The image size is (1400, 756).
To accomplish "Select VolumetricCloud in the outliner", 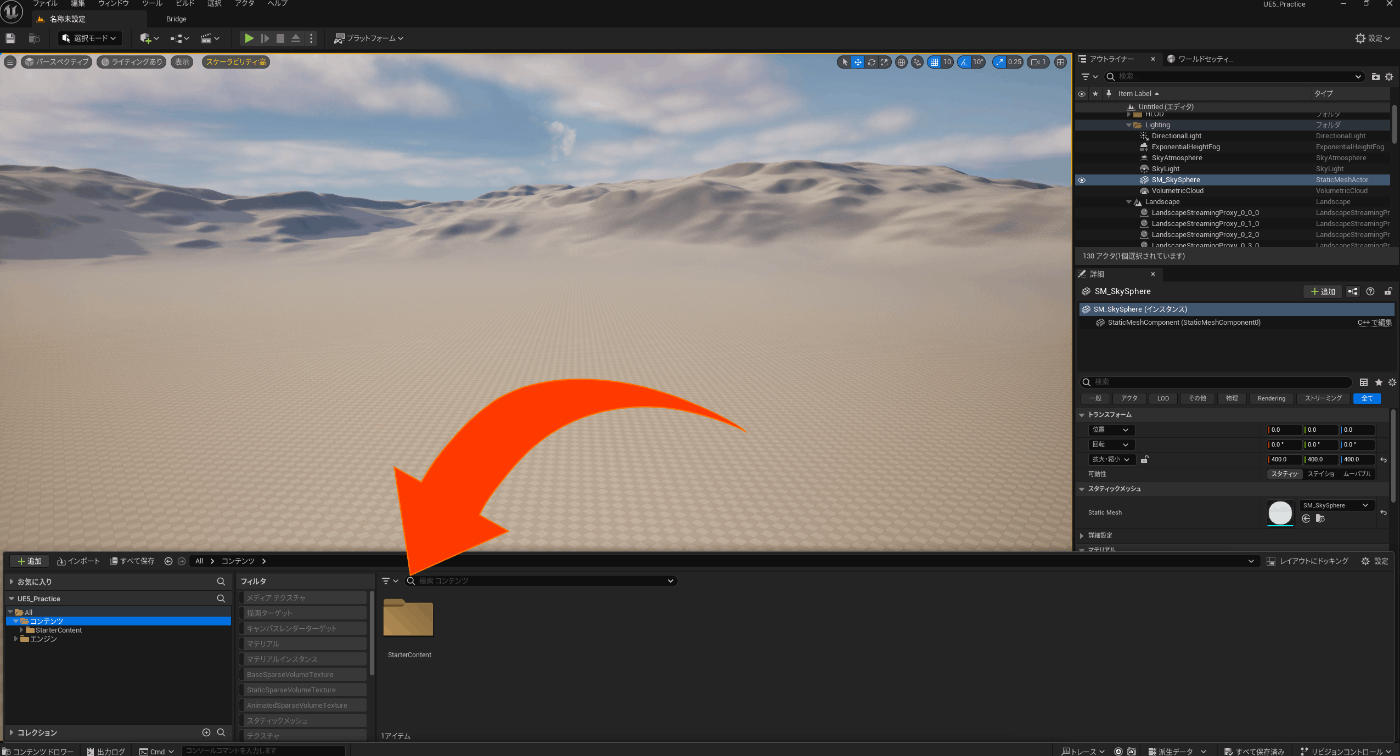I will tap(1177, 191).
